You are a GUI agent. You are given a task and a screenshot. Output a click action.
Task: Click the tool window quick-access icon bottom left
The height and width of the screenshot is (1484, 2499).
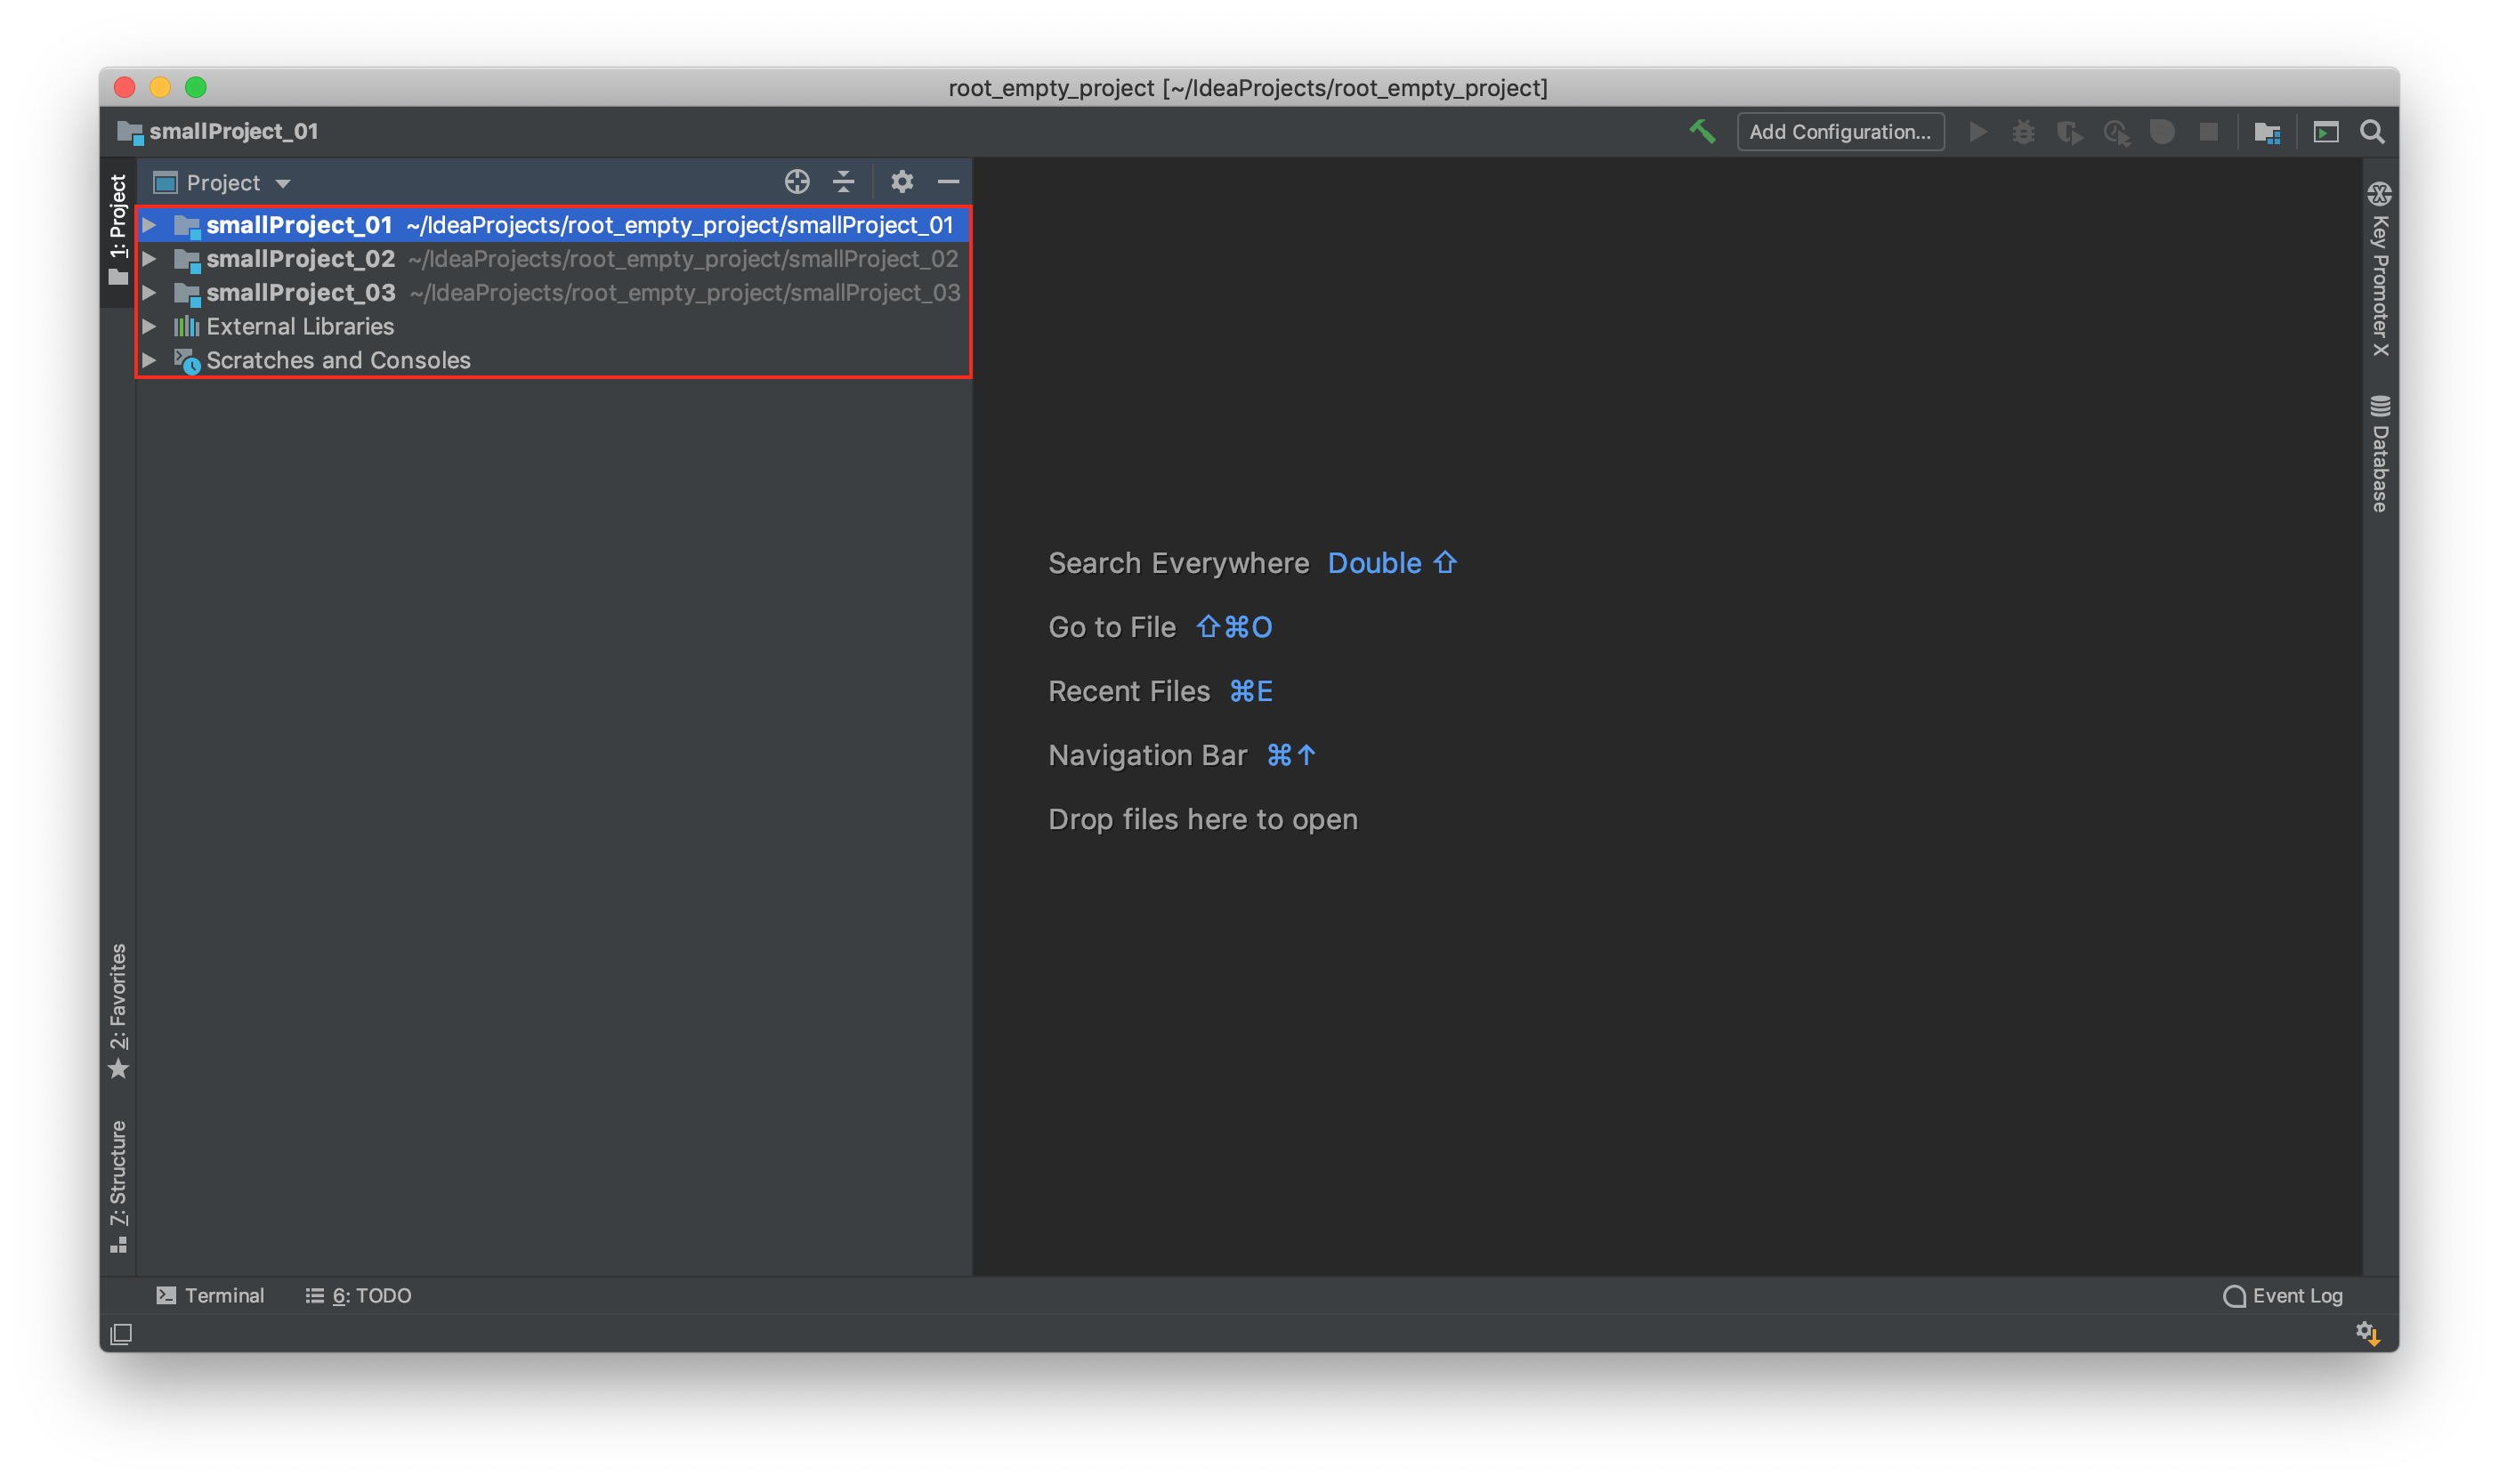(121, 1334)
